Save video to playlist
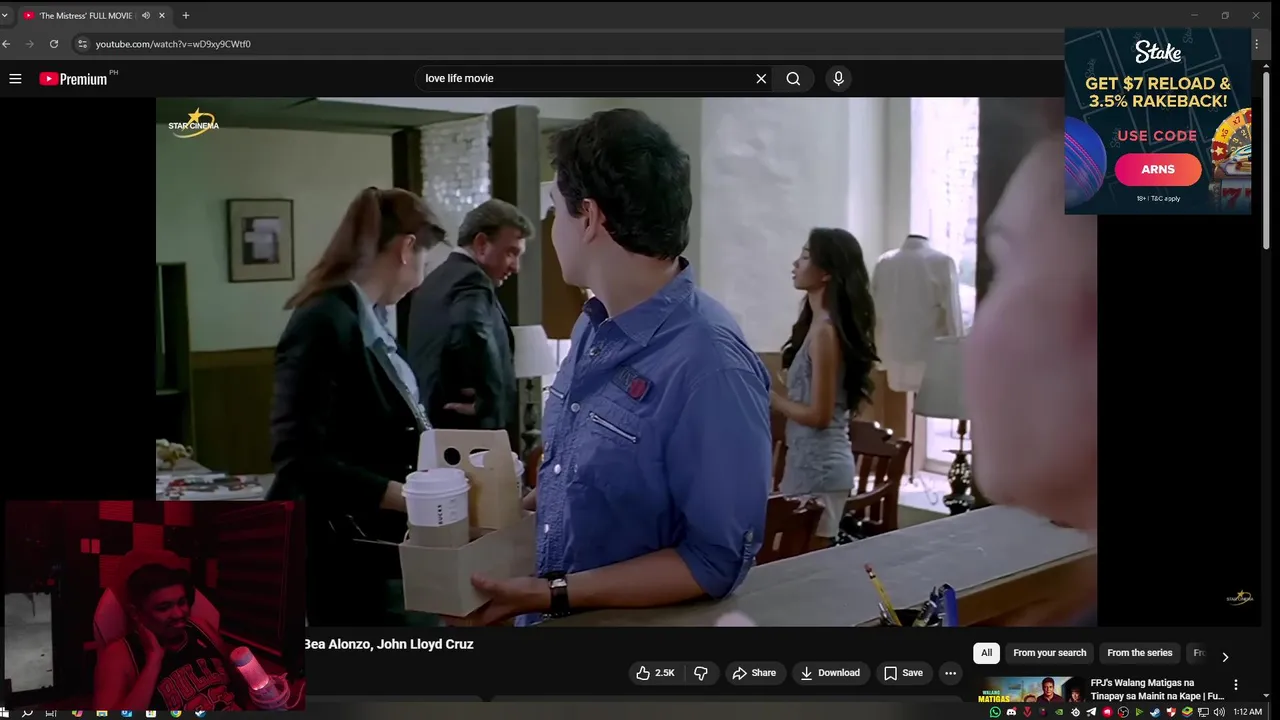The image size is (1280, 720). [903, 673]
